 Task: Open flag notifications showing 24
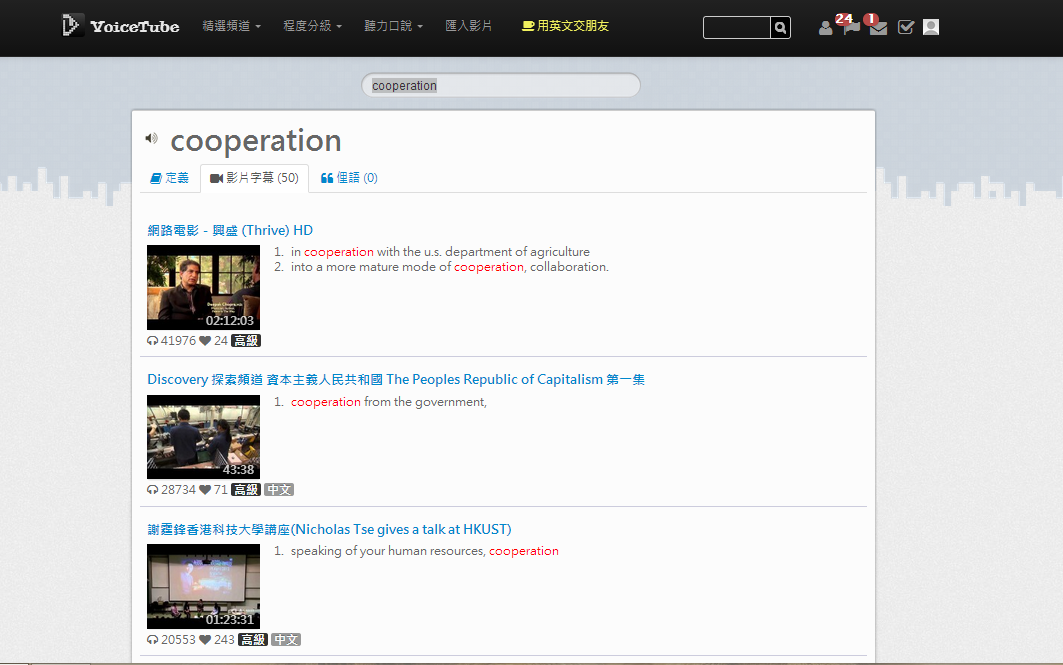tap(851, 27)
